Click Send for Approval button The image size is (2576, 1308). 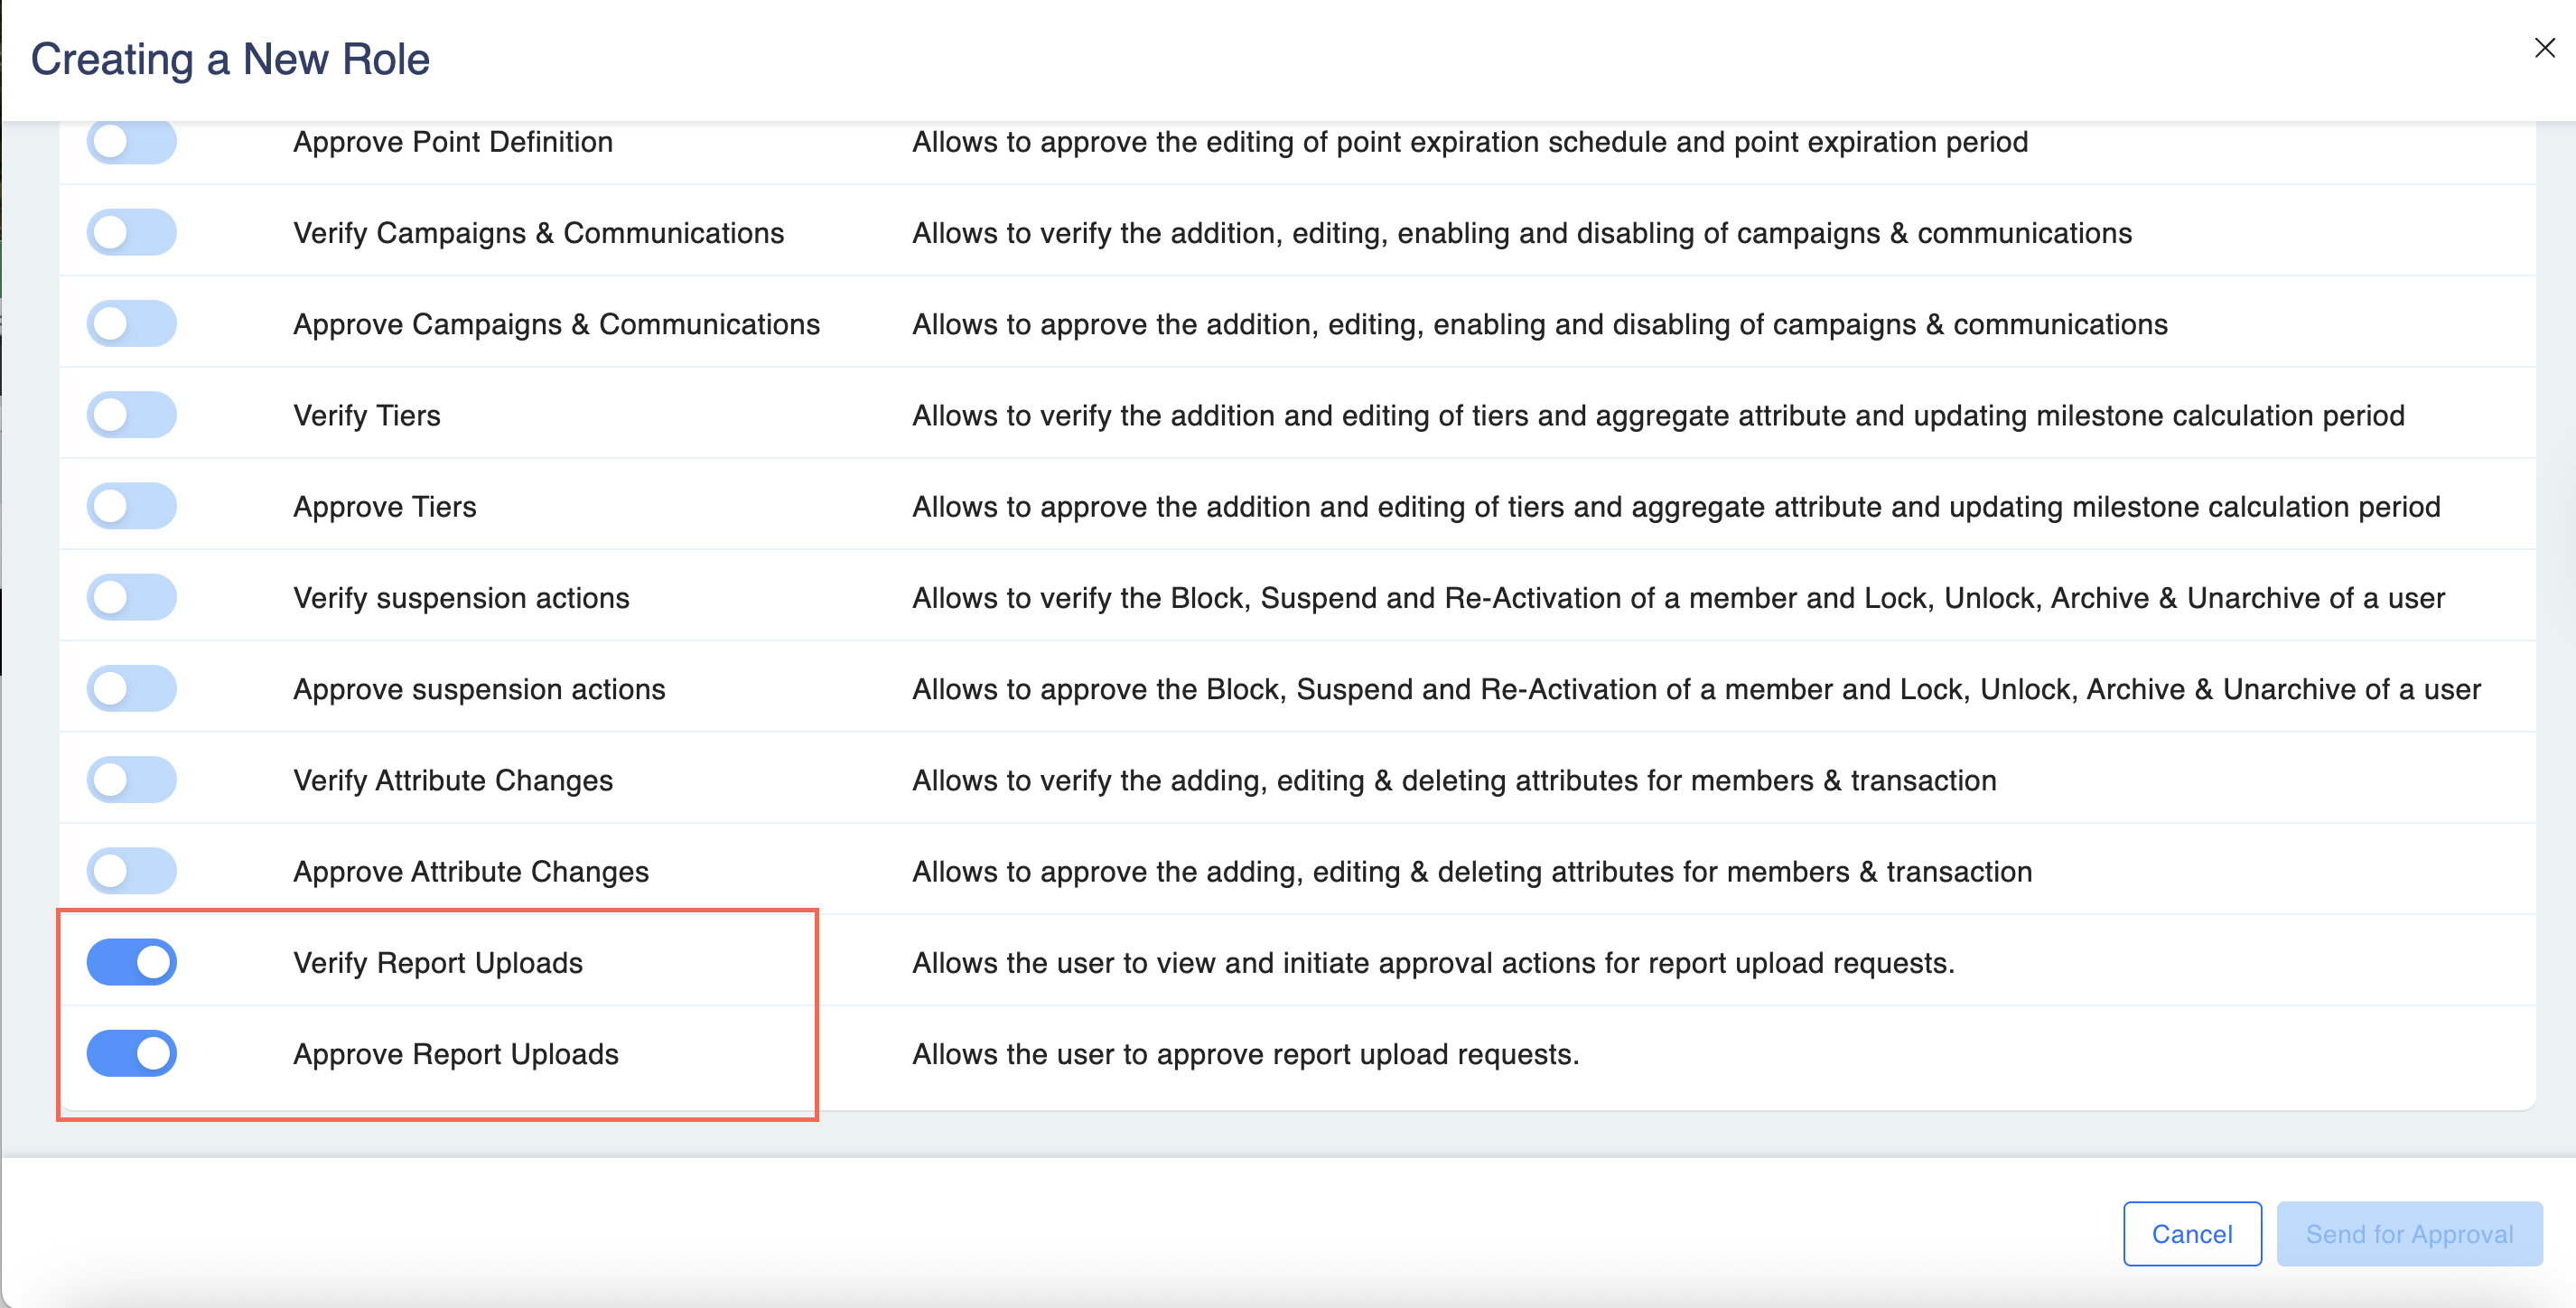tap(2408, 1233)
